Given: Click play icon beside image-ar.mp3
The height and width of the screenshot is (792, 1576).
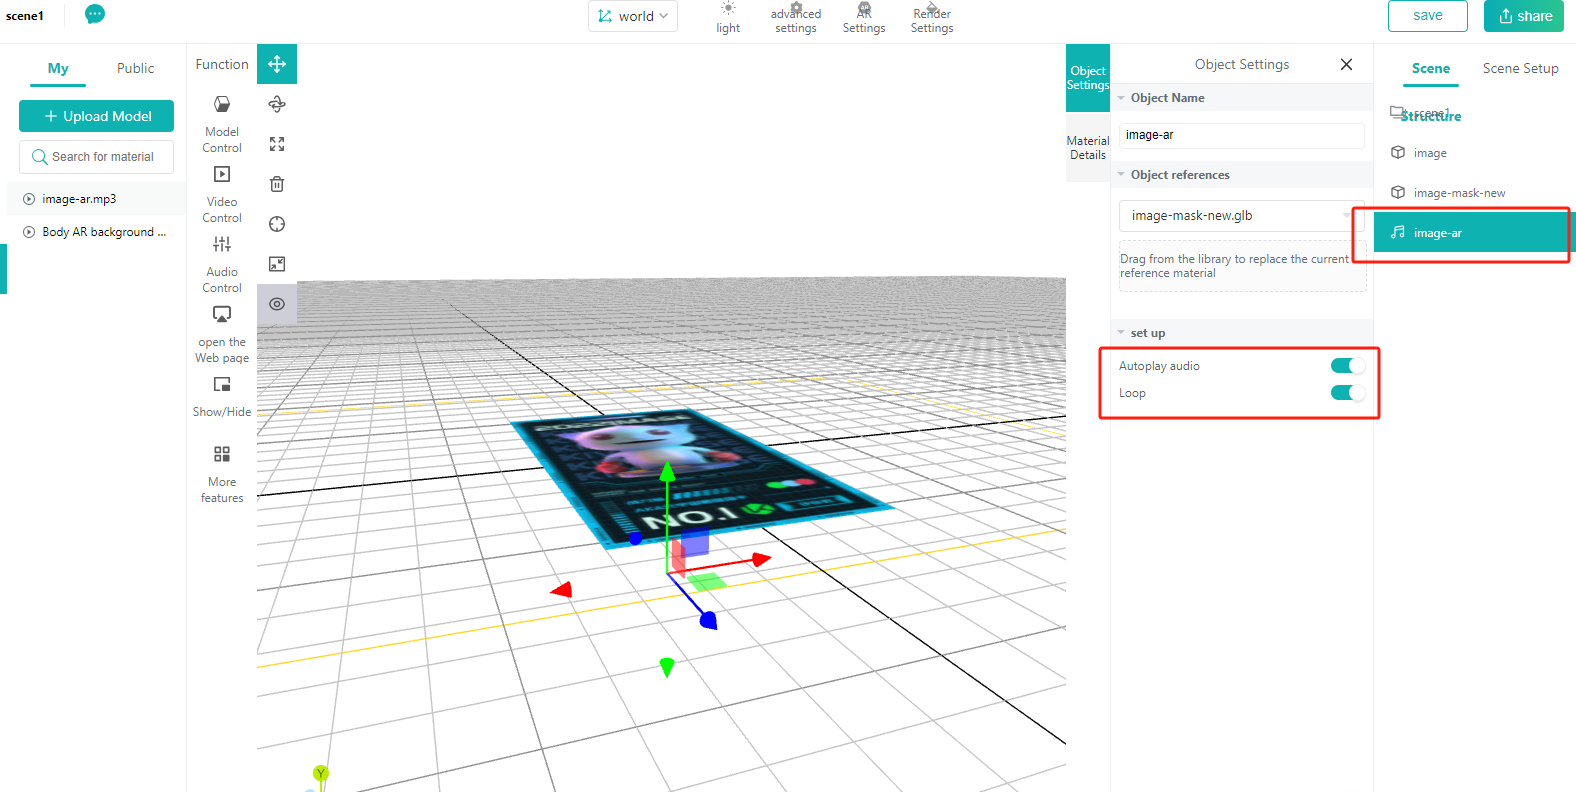Looking at the screenshot, I should pos(29,199).
